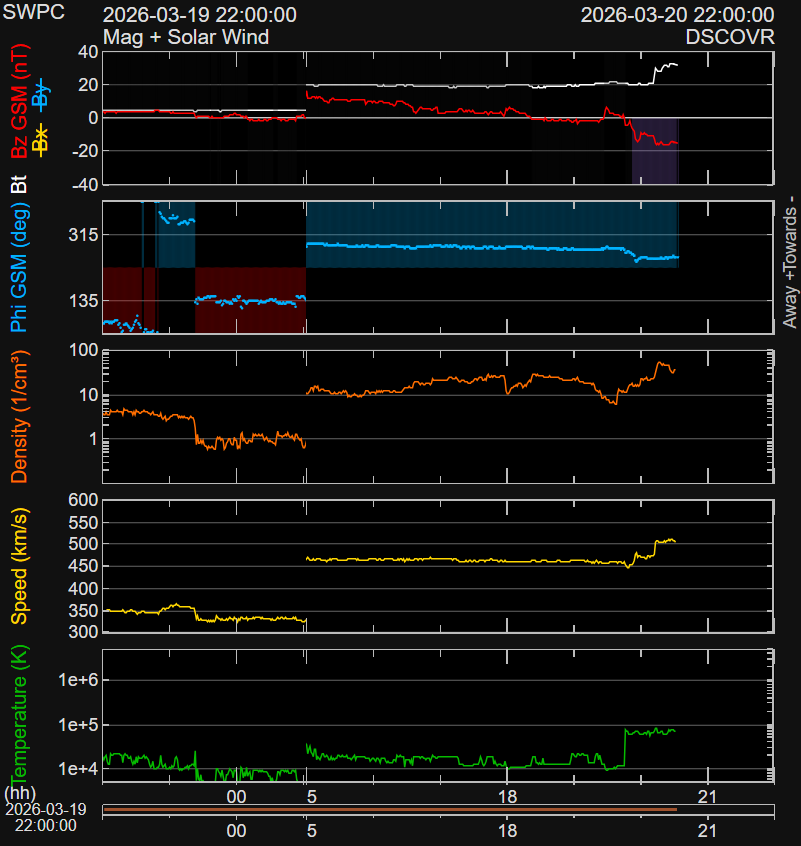Click the end time 2026-03-20 22:00:00
The image size is (801, 846).
click(x=677, y=15)
